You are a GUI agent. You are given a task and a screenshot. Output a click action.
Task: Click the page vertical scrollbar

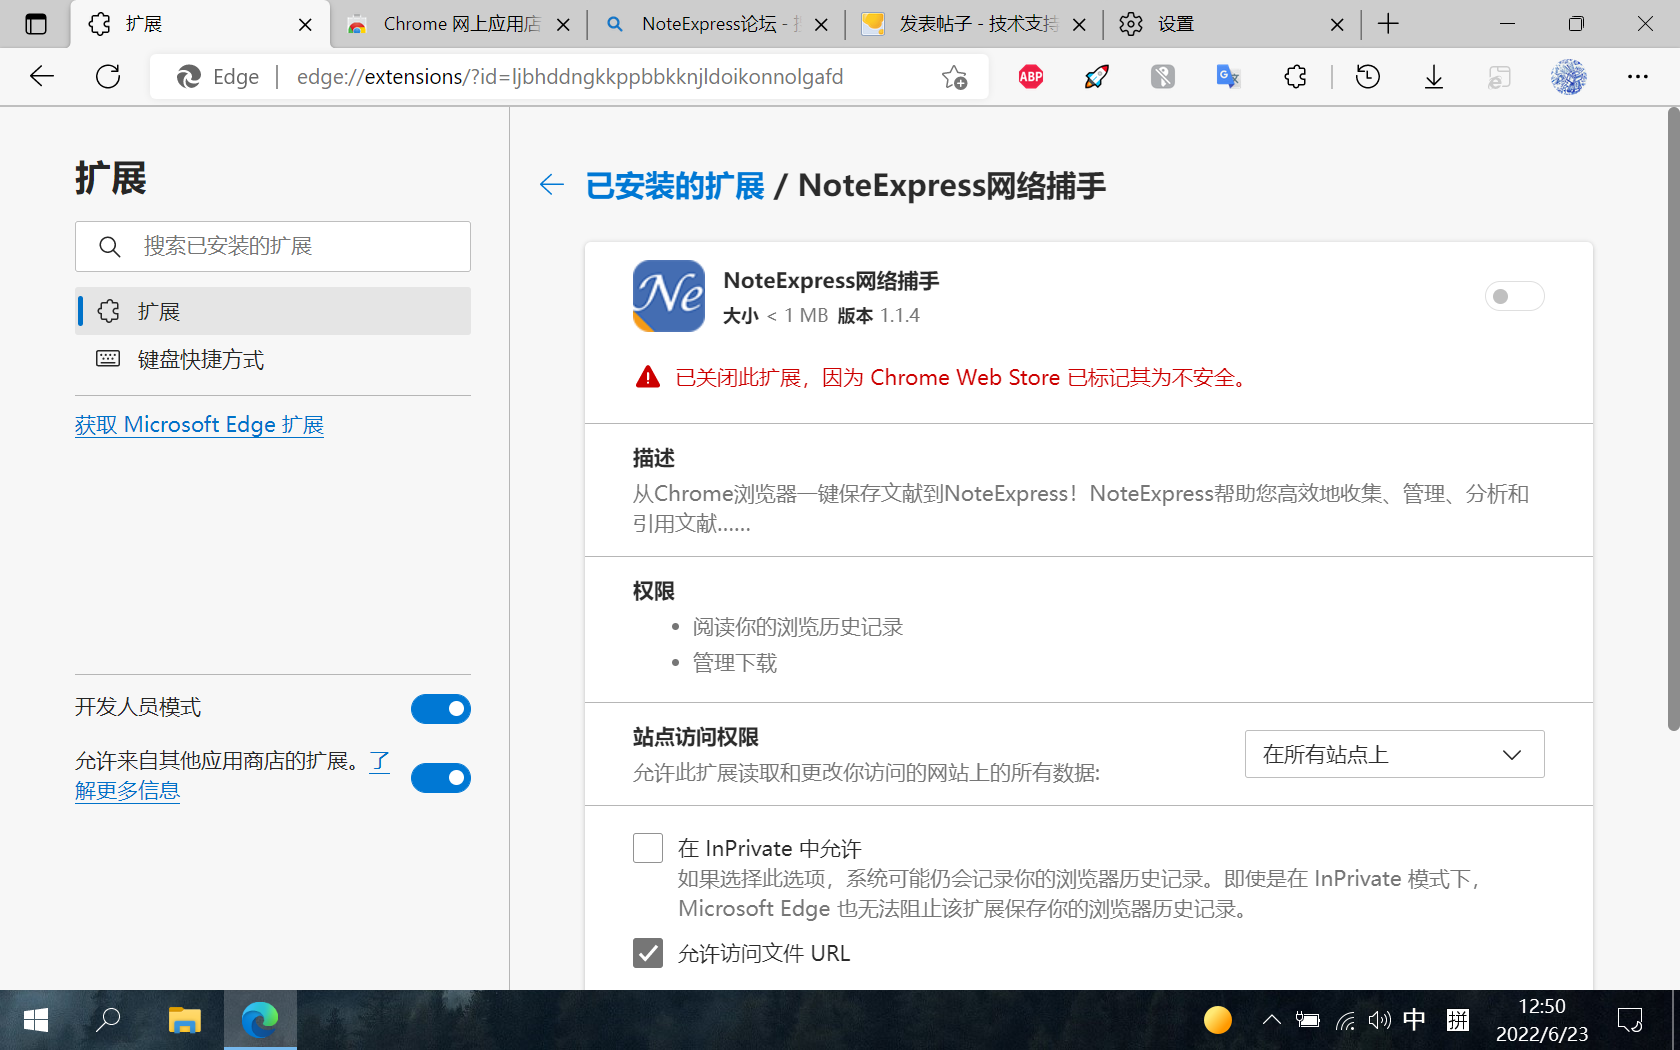click(x=1673, y=420)
